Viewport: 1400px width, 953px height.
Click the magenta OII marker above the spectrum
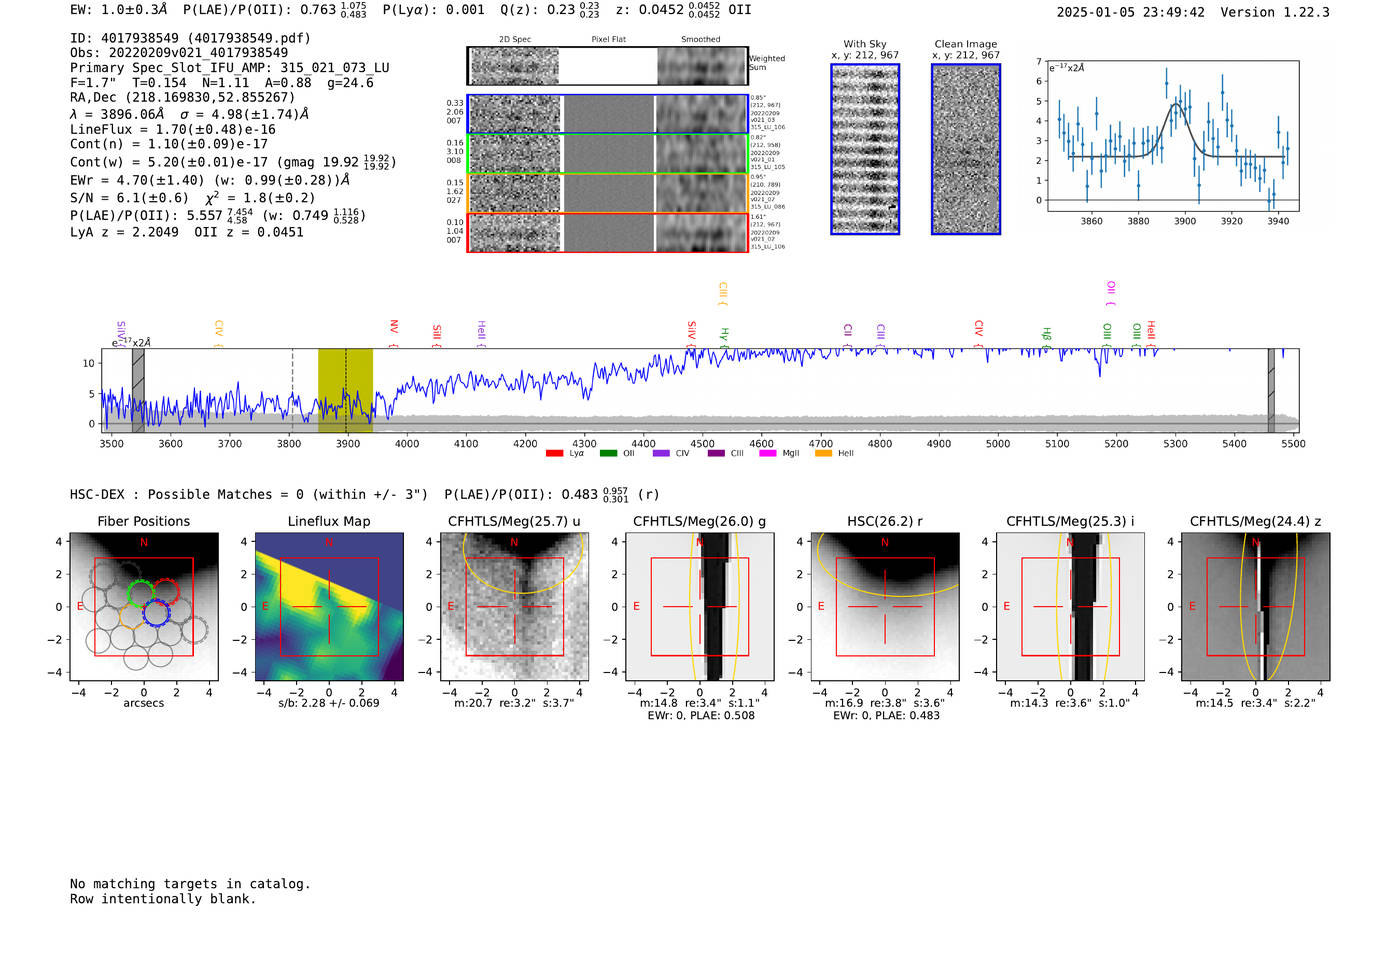(x=1110, y=293)
